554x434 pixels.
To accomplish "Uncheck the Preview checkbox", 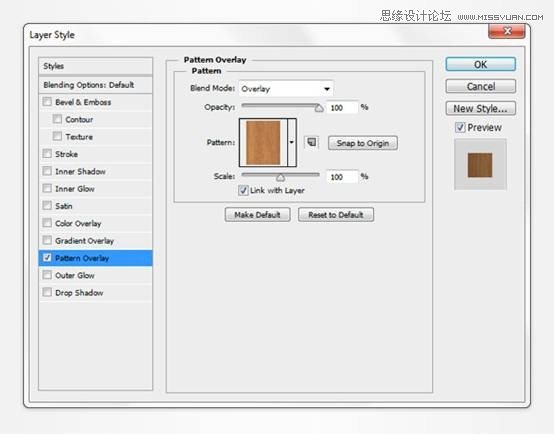I will pos(460,127).
